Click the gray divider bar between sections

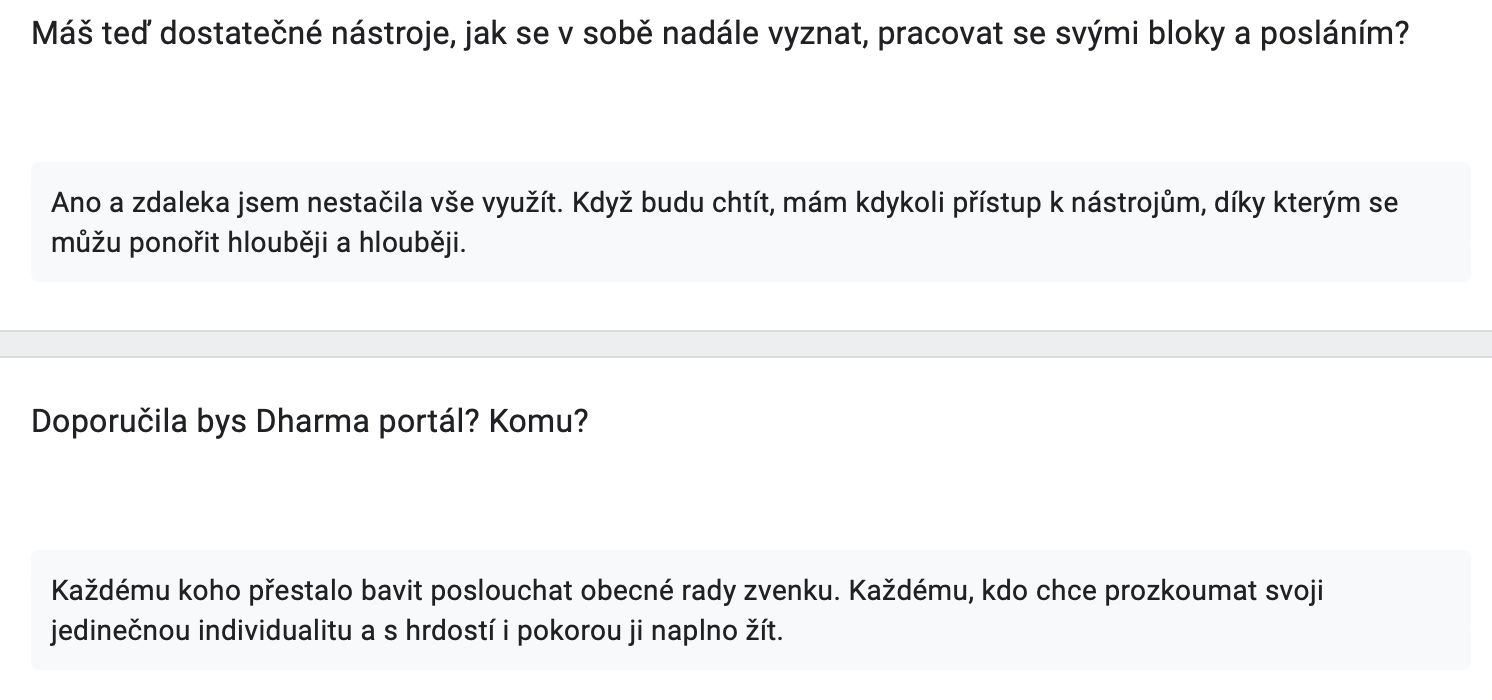click(x=746, y=344)
